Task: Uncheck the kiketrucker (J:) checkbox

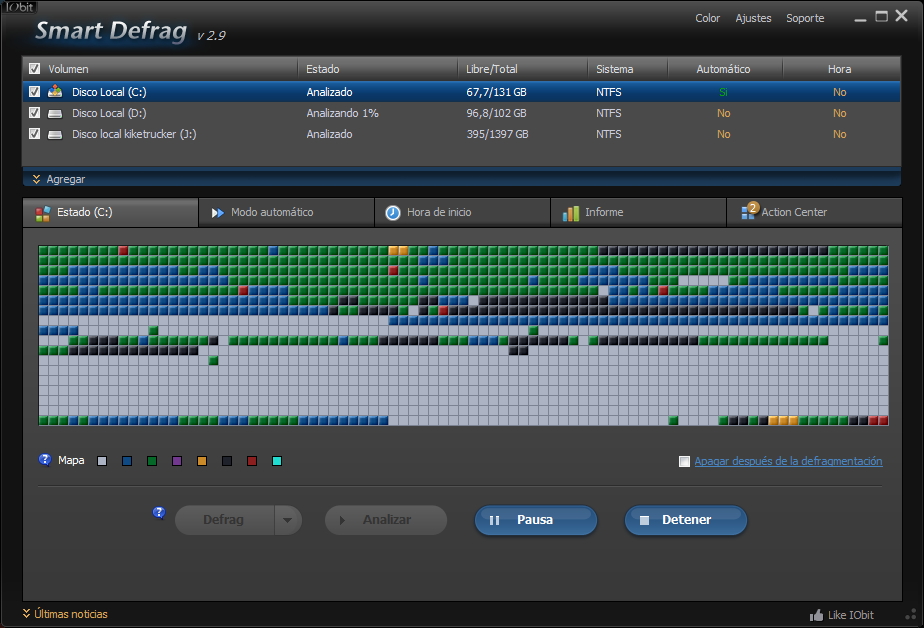Action: point(35,134)
